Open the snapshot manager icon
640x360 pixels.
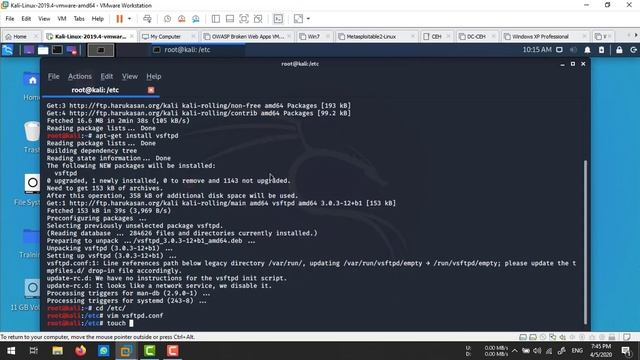(x=196, y=19)
